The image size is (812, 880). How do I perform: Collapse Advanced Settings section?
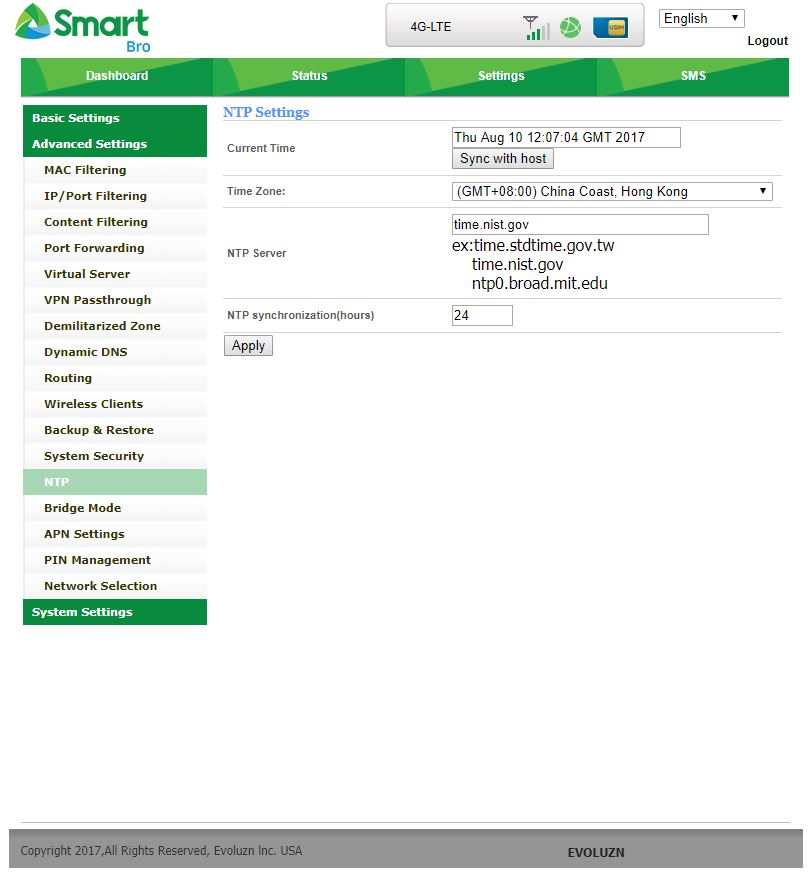click(115, 144)
